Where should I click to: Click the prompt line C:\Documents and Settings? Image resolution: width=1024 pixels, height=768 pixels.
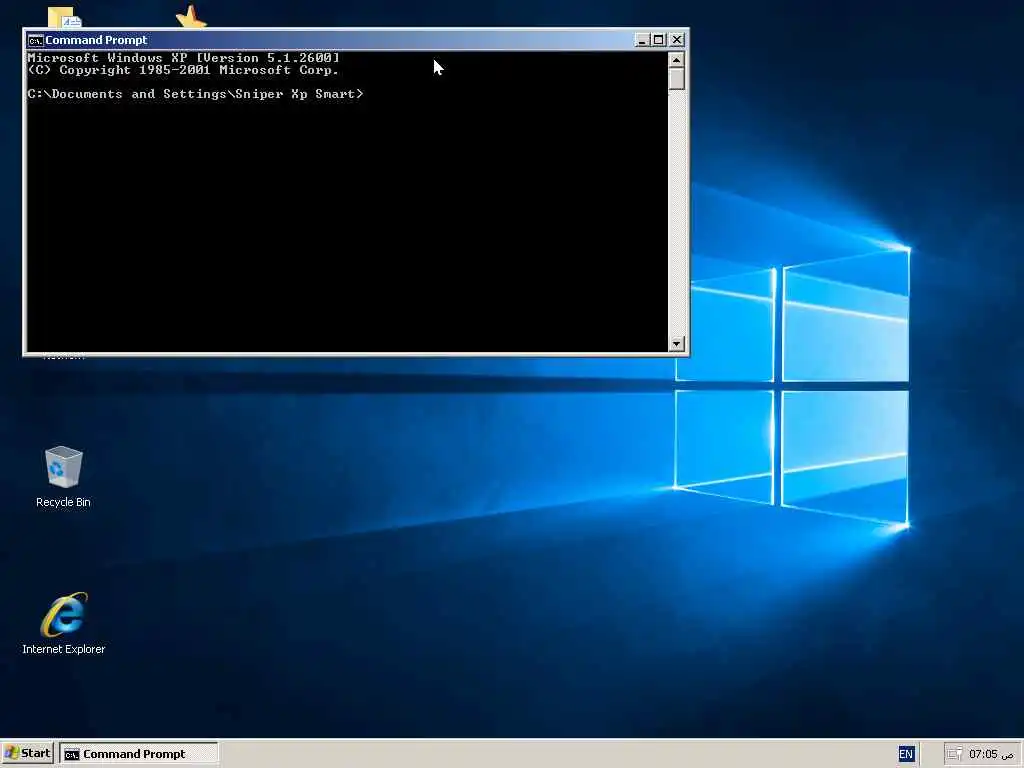pos(195,94)
